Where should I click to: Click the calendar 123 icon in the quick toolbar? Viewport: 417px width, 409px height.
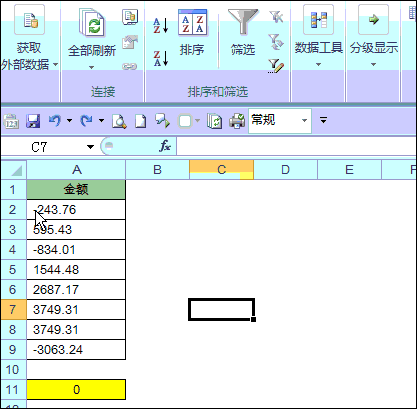[x=11, y=121]
